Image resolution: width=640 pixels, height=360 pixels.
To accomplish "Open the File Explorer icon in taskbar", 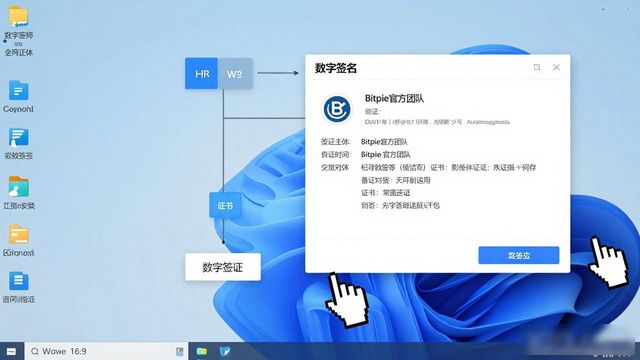I will (x=202, y=351).
